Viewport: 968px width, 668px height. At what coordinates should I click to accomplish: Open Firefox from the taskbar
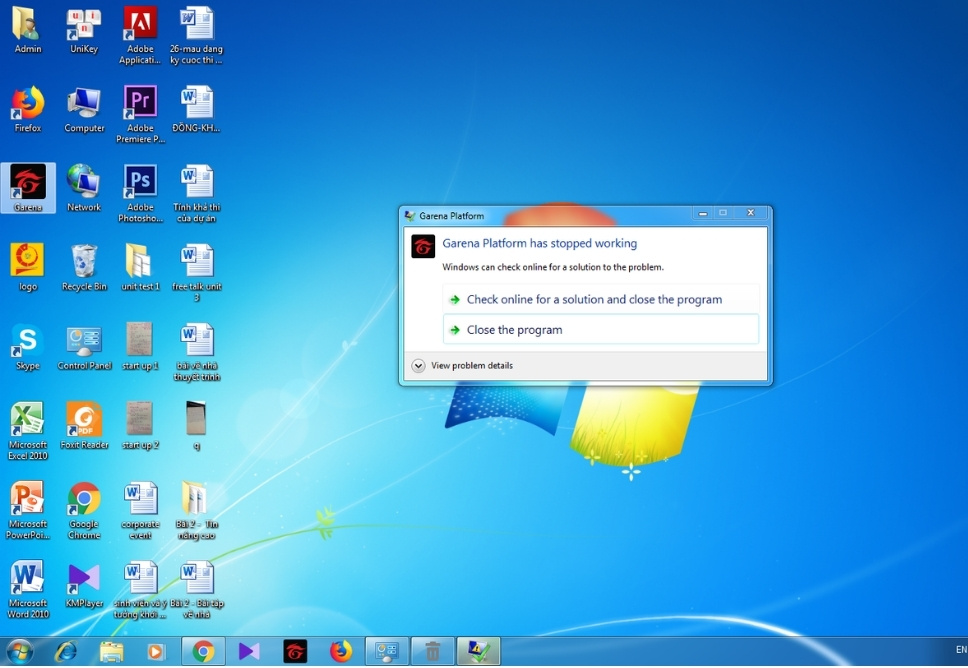[x=340, y=651]
